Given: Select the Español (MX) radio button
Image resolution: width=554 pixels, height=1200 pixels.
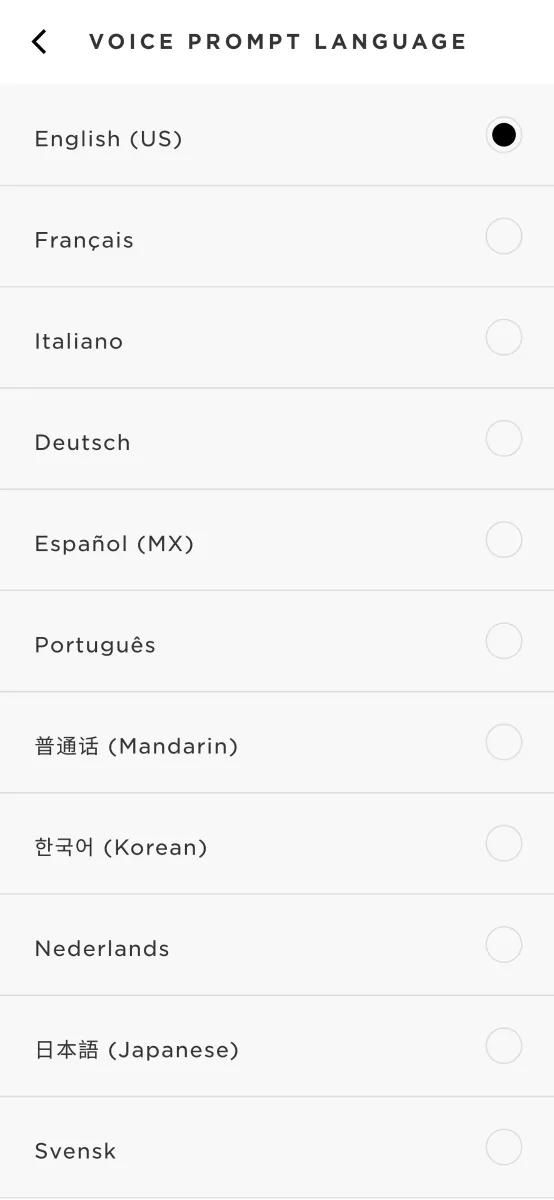Looking at the screenshot, I should pos(504,539).
